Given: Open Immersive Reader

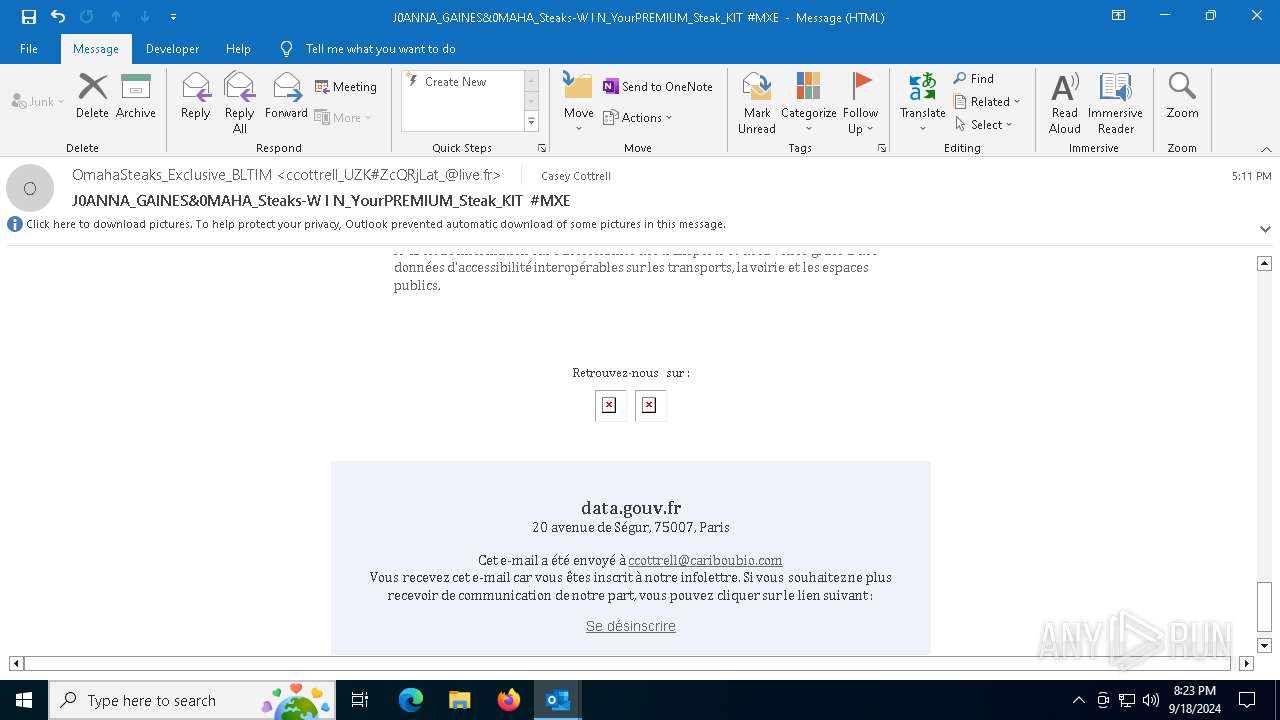Looking at the screenshot, I should [x=1116, y=103].
